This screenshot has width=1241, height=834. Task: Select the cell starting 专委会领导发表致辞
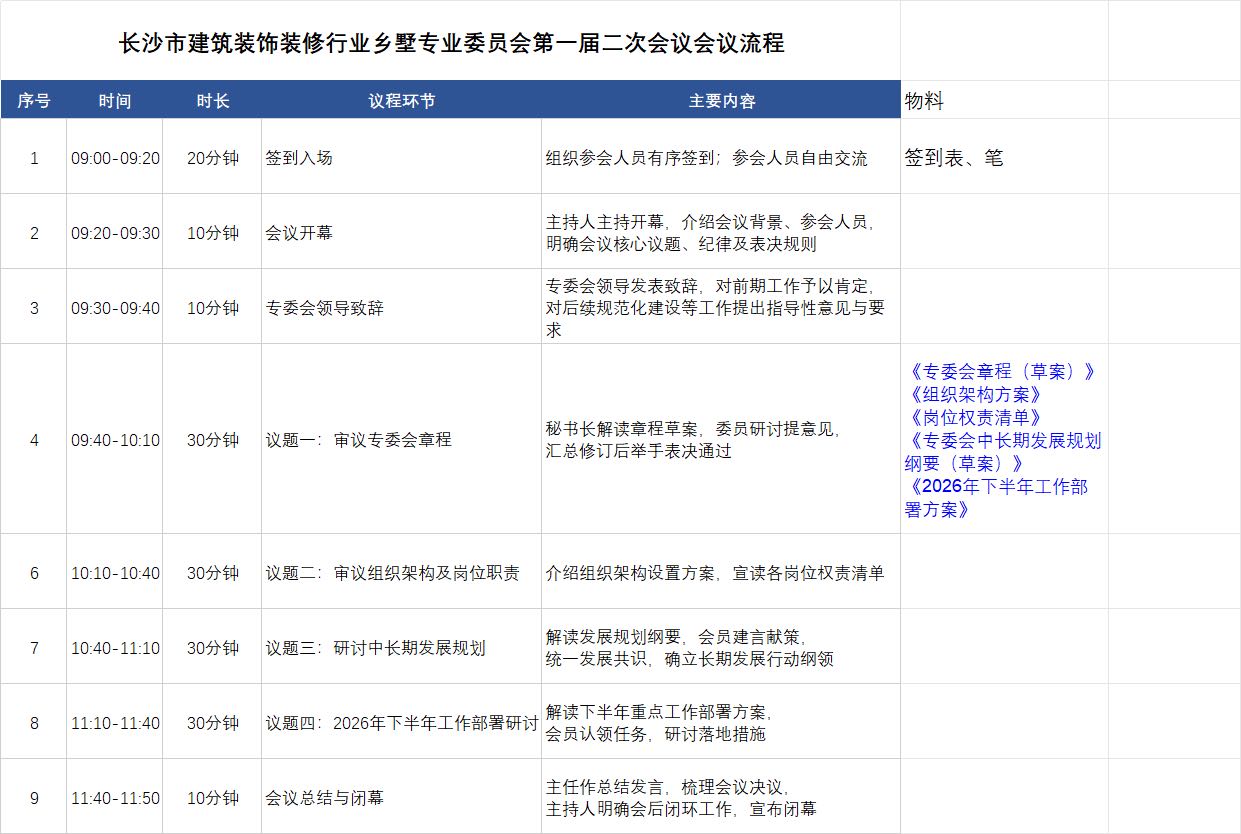click(721, 307)
